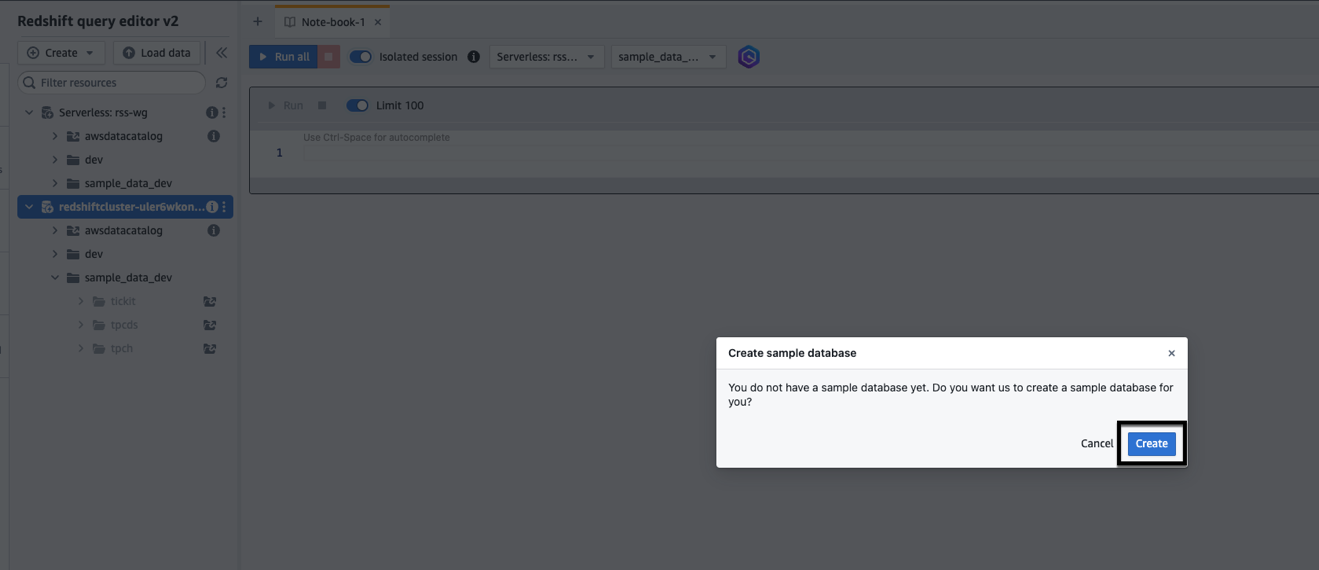The image size is (1319, 570).
Task: Open three-dot menu for redshiftcluster-uler6wkon
Action: point(224,207)
